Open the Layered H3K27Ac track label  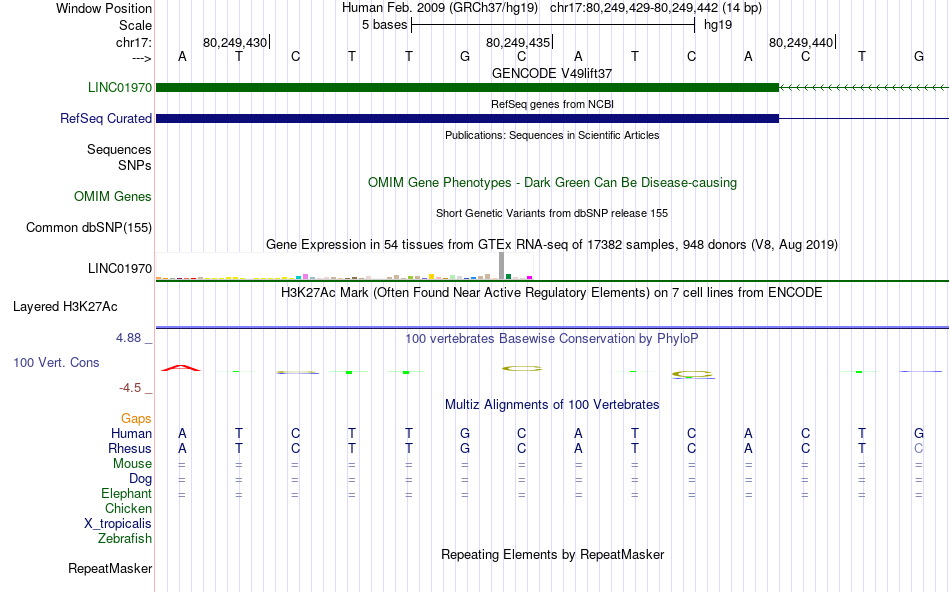coord(65,307)
